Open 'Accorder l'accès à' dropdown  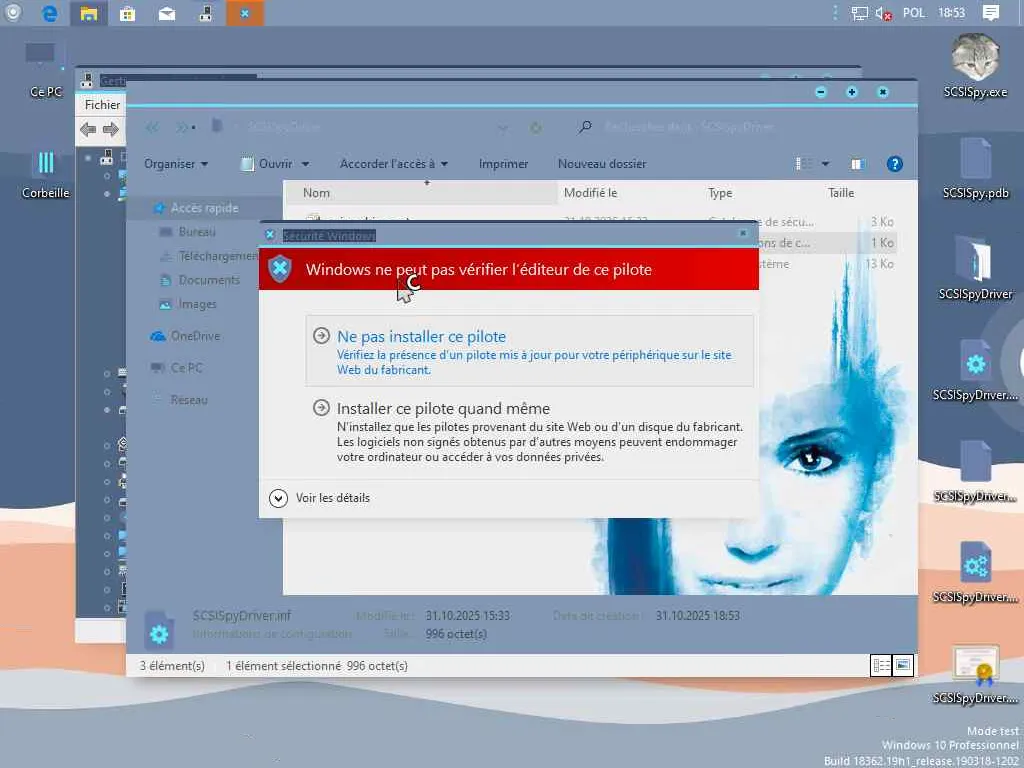coord(393,164)
